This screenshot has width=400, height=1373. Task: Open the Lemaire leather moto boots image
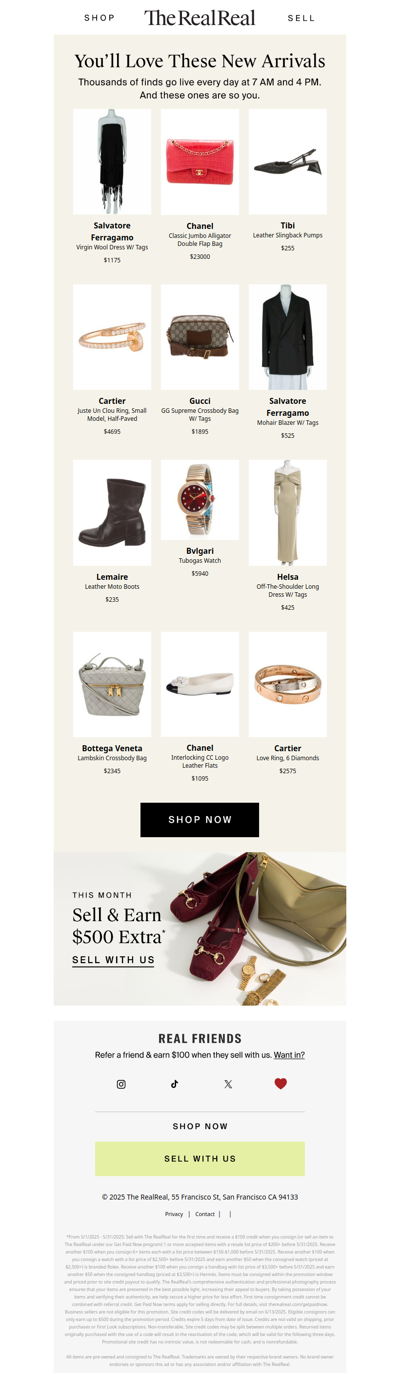[x=112, y=513]
